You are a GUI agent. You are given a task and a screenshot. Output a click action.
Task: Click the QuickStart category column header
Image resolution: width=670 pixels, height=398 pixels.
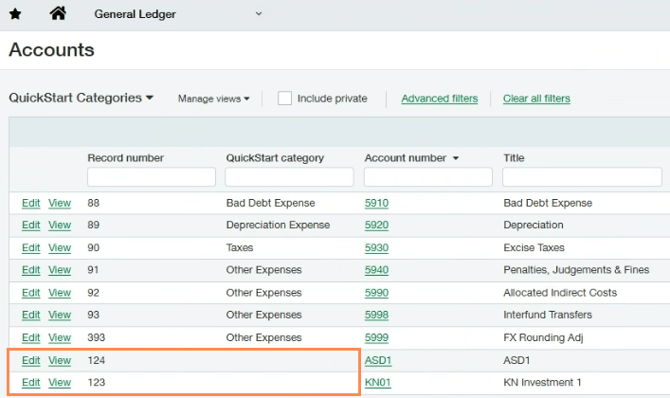tap(275, 158)
